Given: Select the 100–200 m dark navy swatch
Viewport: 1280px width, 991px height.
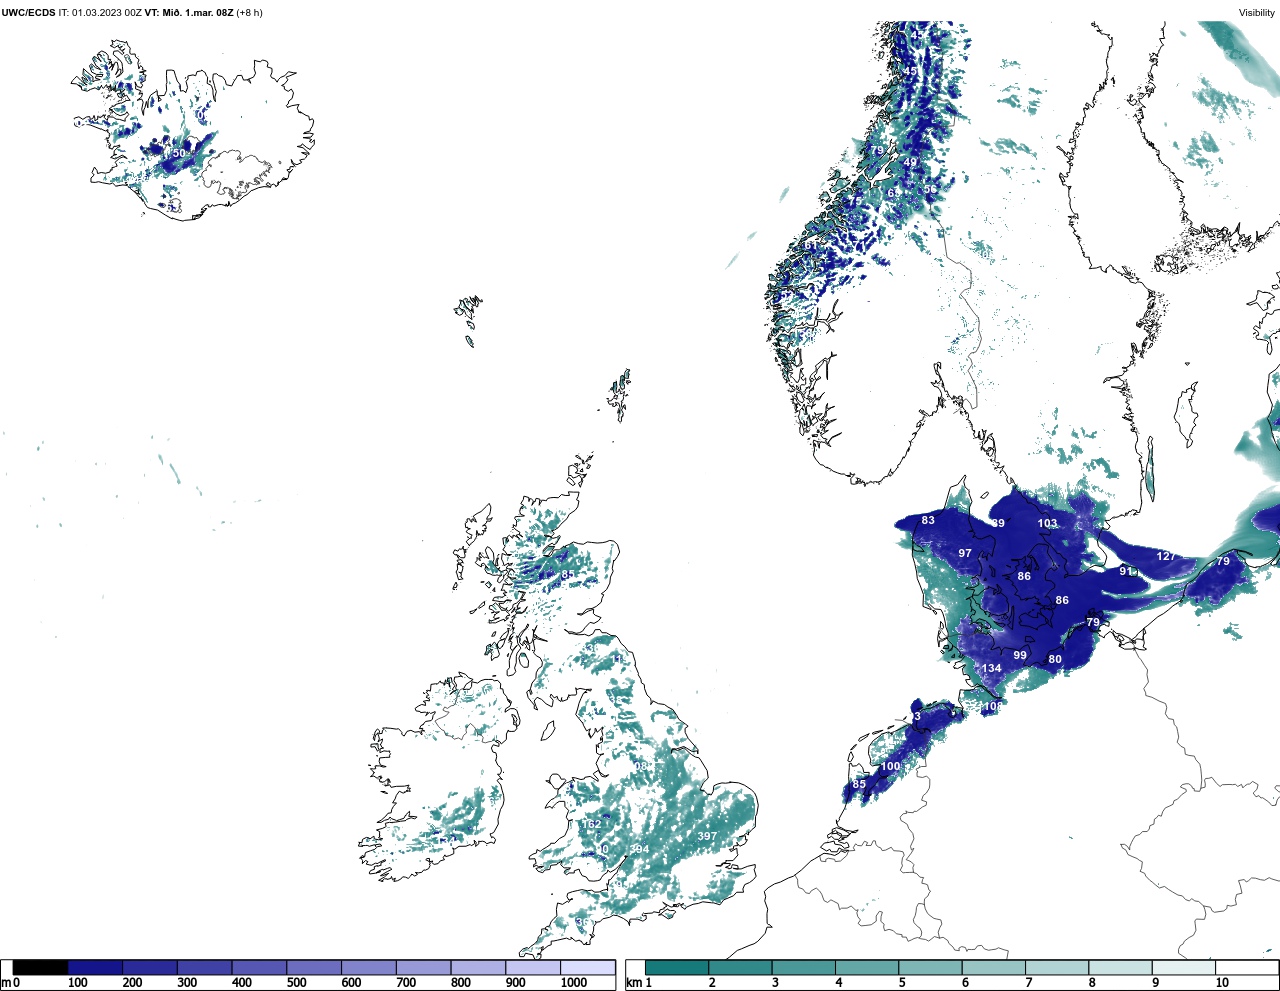Looking at the screenshot, I should [95, 968].
